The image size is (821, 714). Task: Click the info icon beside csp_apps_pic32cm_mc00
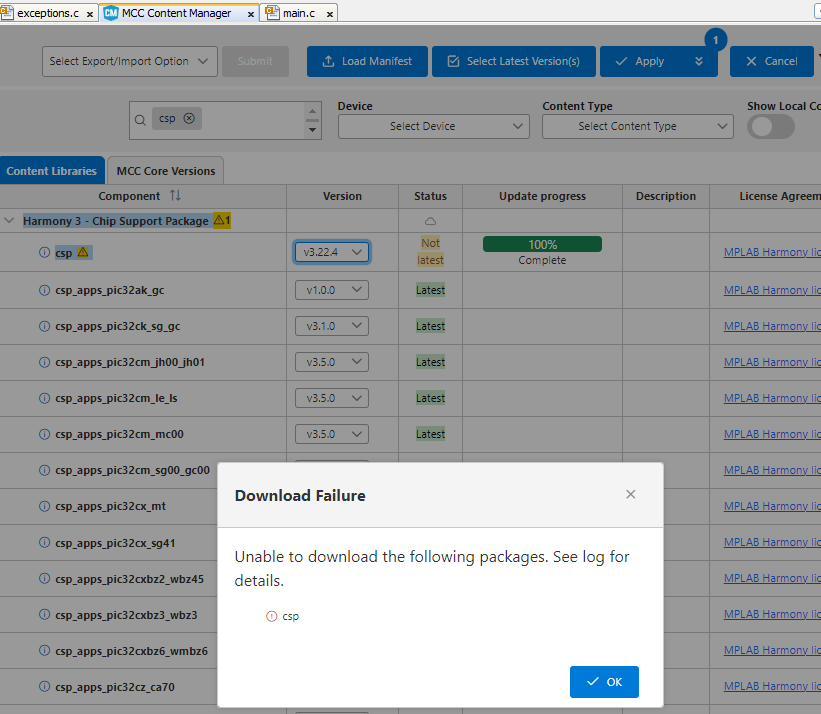(x=45, y=434)
